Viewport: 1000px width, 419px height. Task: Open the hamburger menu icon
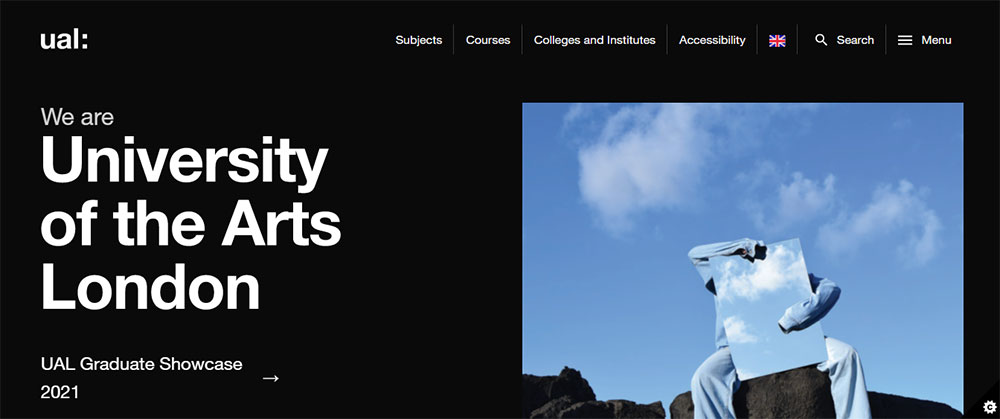[904, 40]
